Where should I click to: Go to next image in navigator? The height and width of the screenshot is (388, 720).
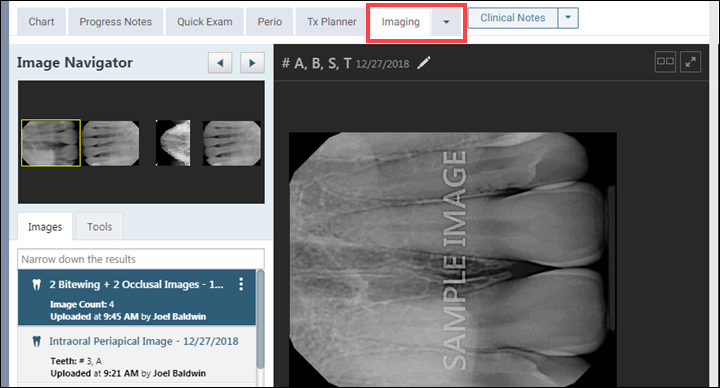click(x=252, y=62)
